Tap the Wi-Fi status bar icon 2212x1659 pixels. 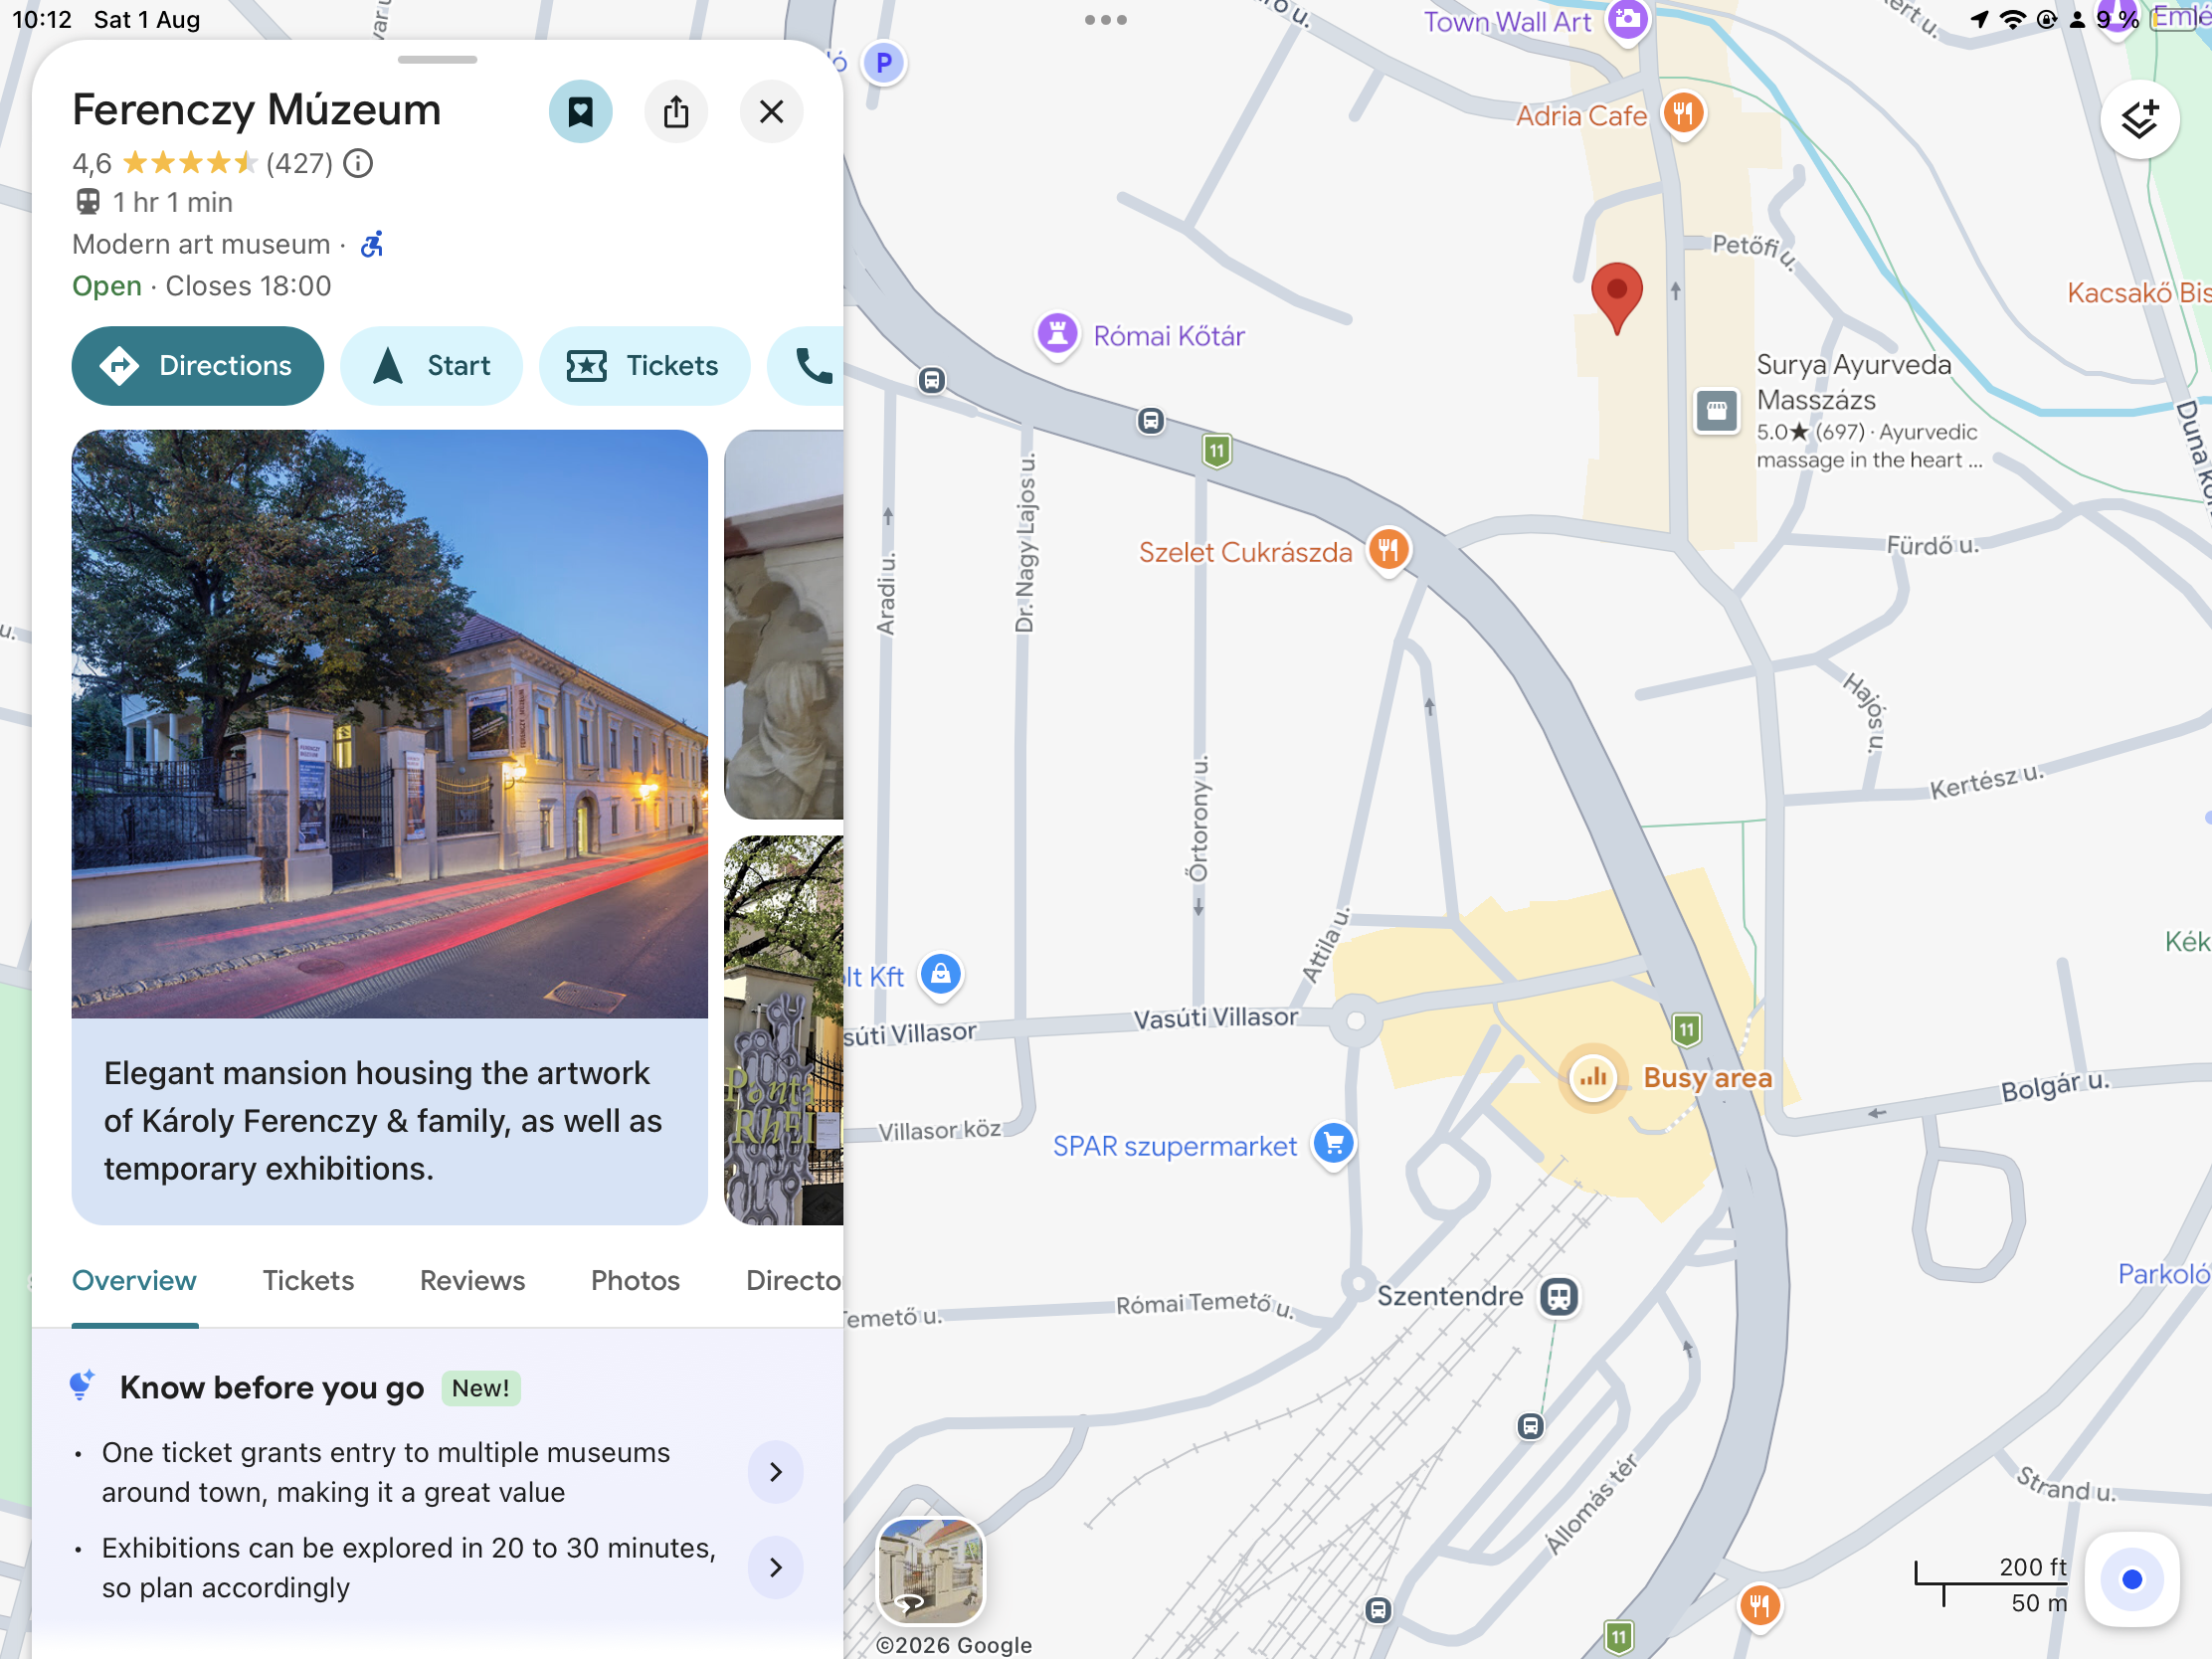point(2013,19)
